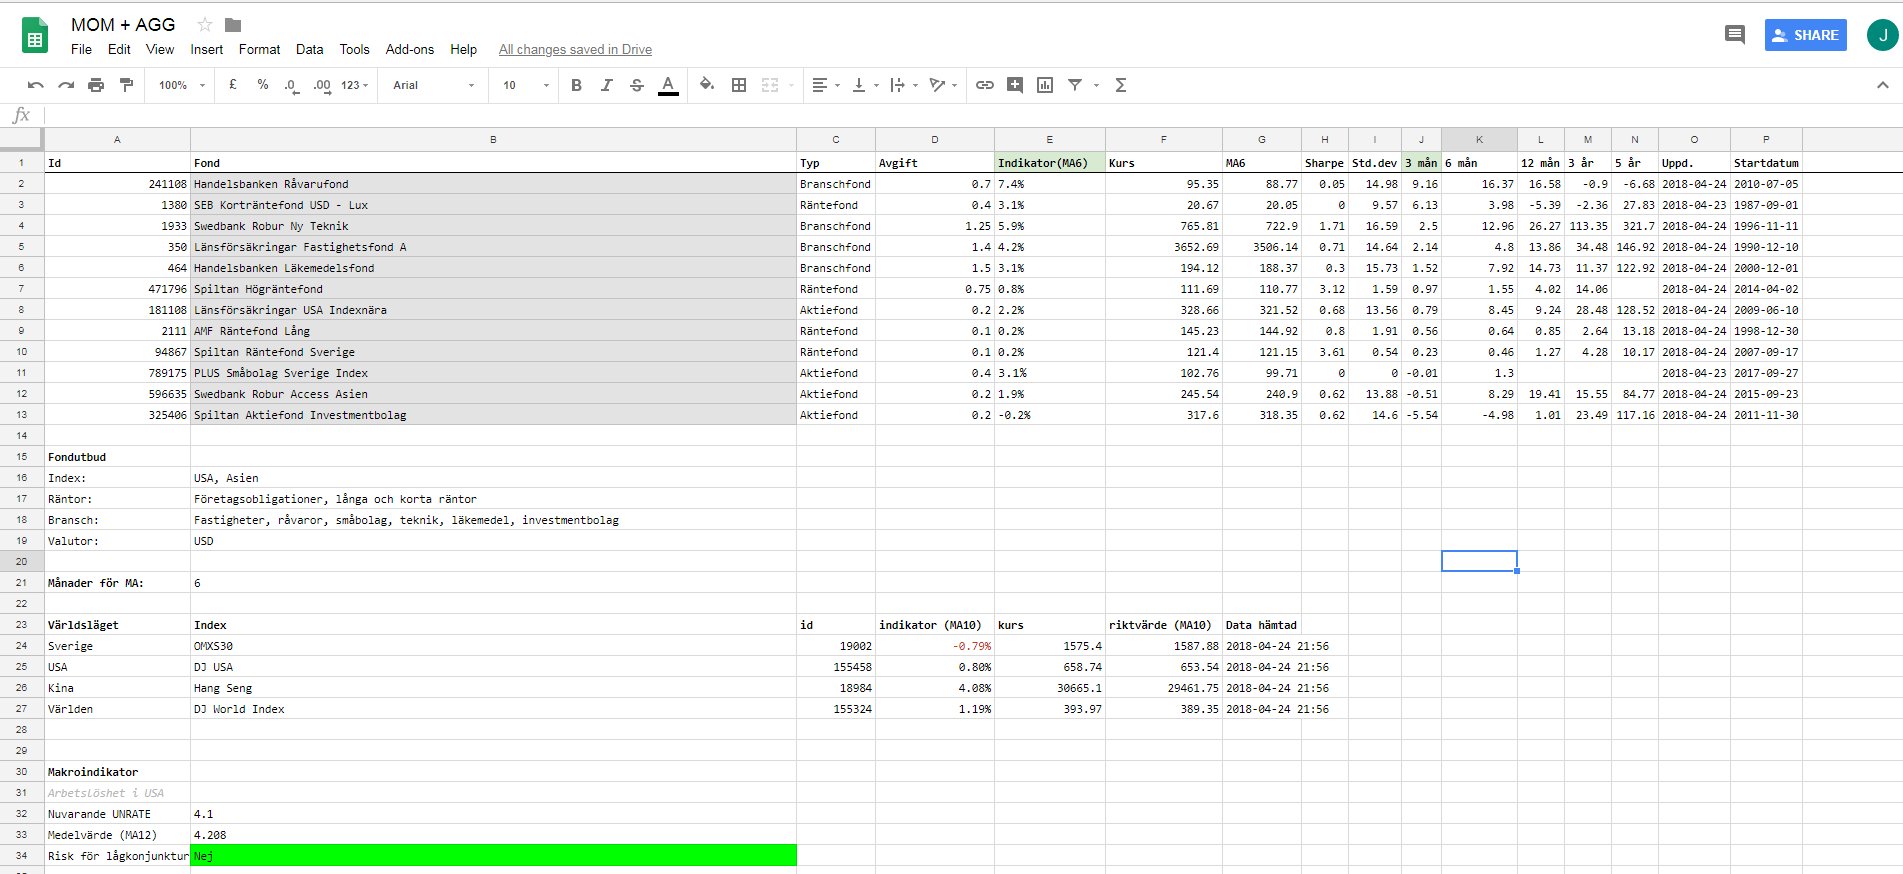Open the Borders tool in the toolbar

pos(739,85)
